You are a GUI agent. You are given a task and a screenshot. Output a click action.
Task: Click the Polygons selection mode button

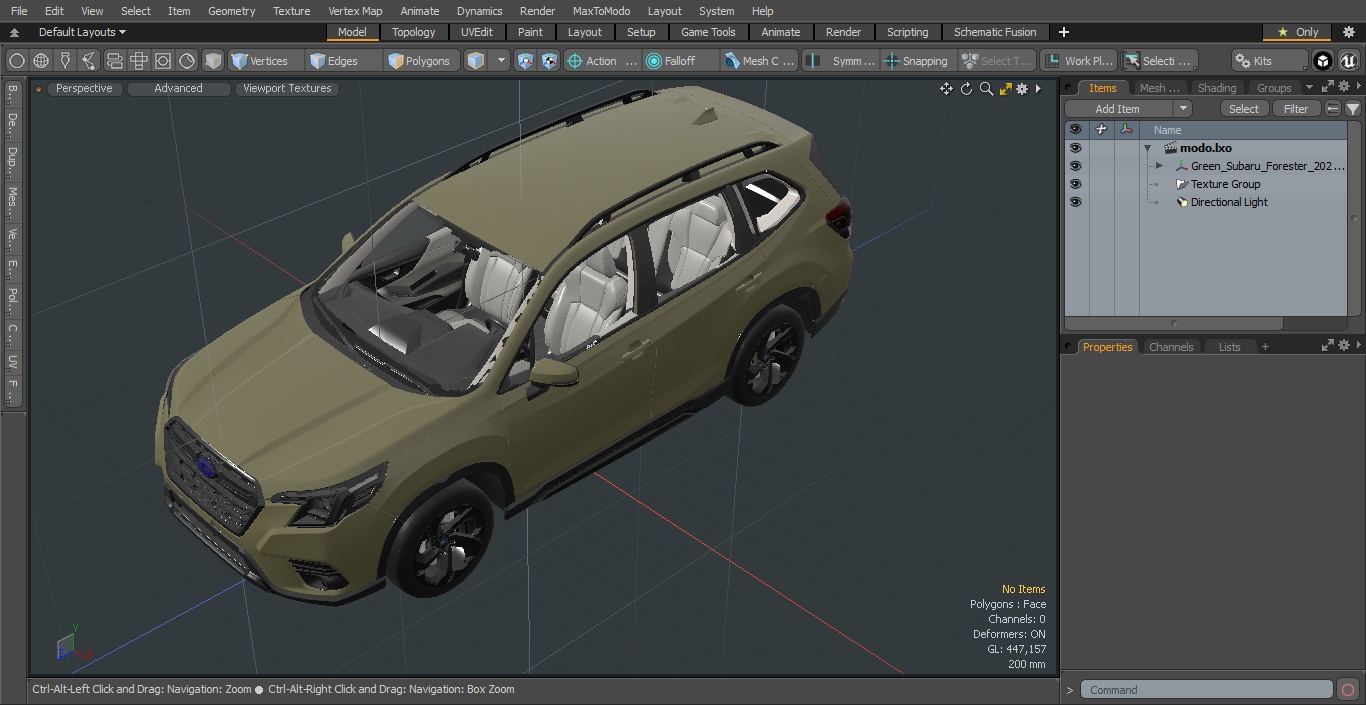(421, 61)
